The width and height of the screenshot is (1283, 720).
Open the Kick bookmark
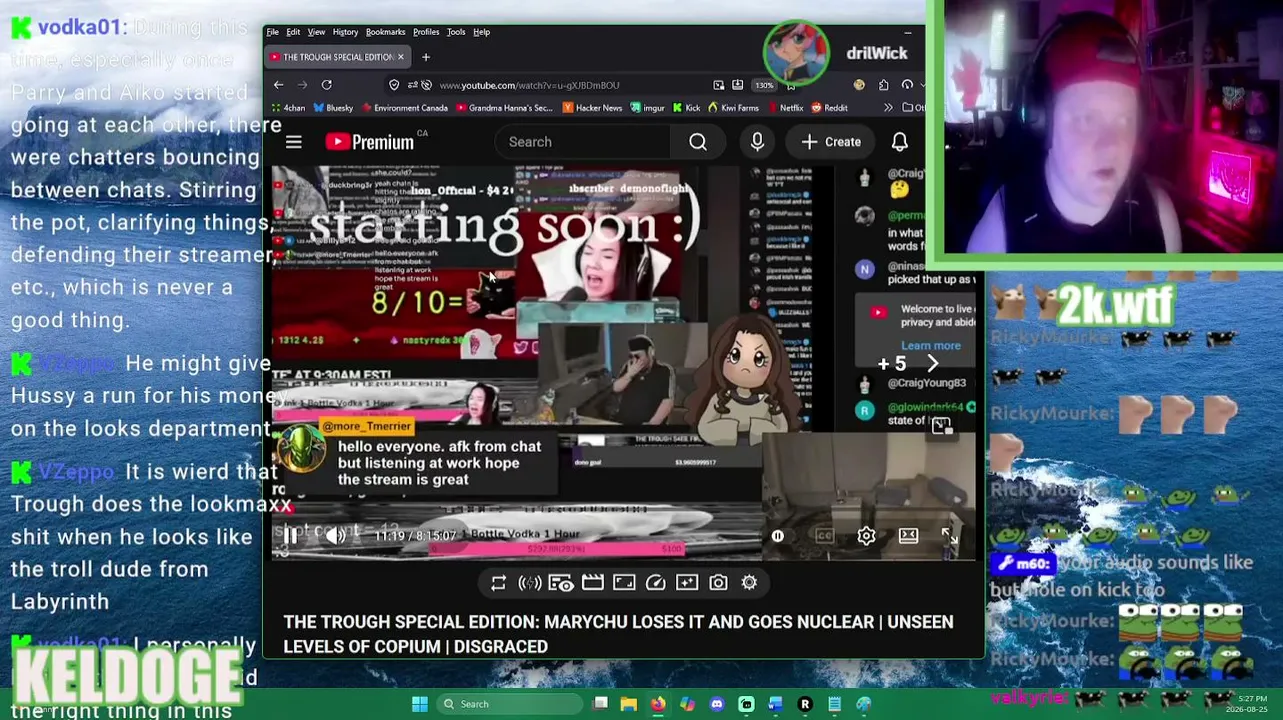pyautogui.click(x=686, y=108)
